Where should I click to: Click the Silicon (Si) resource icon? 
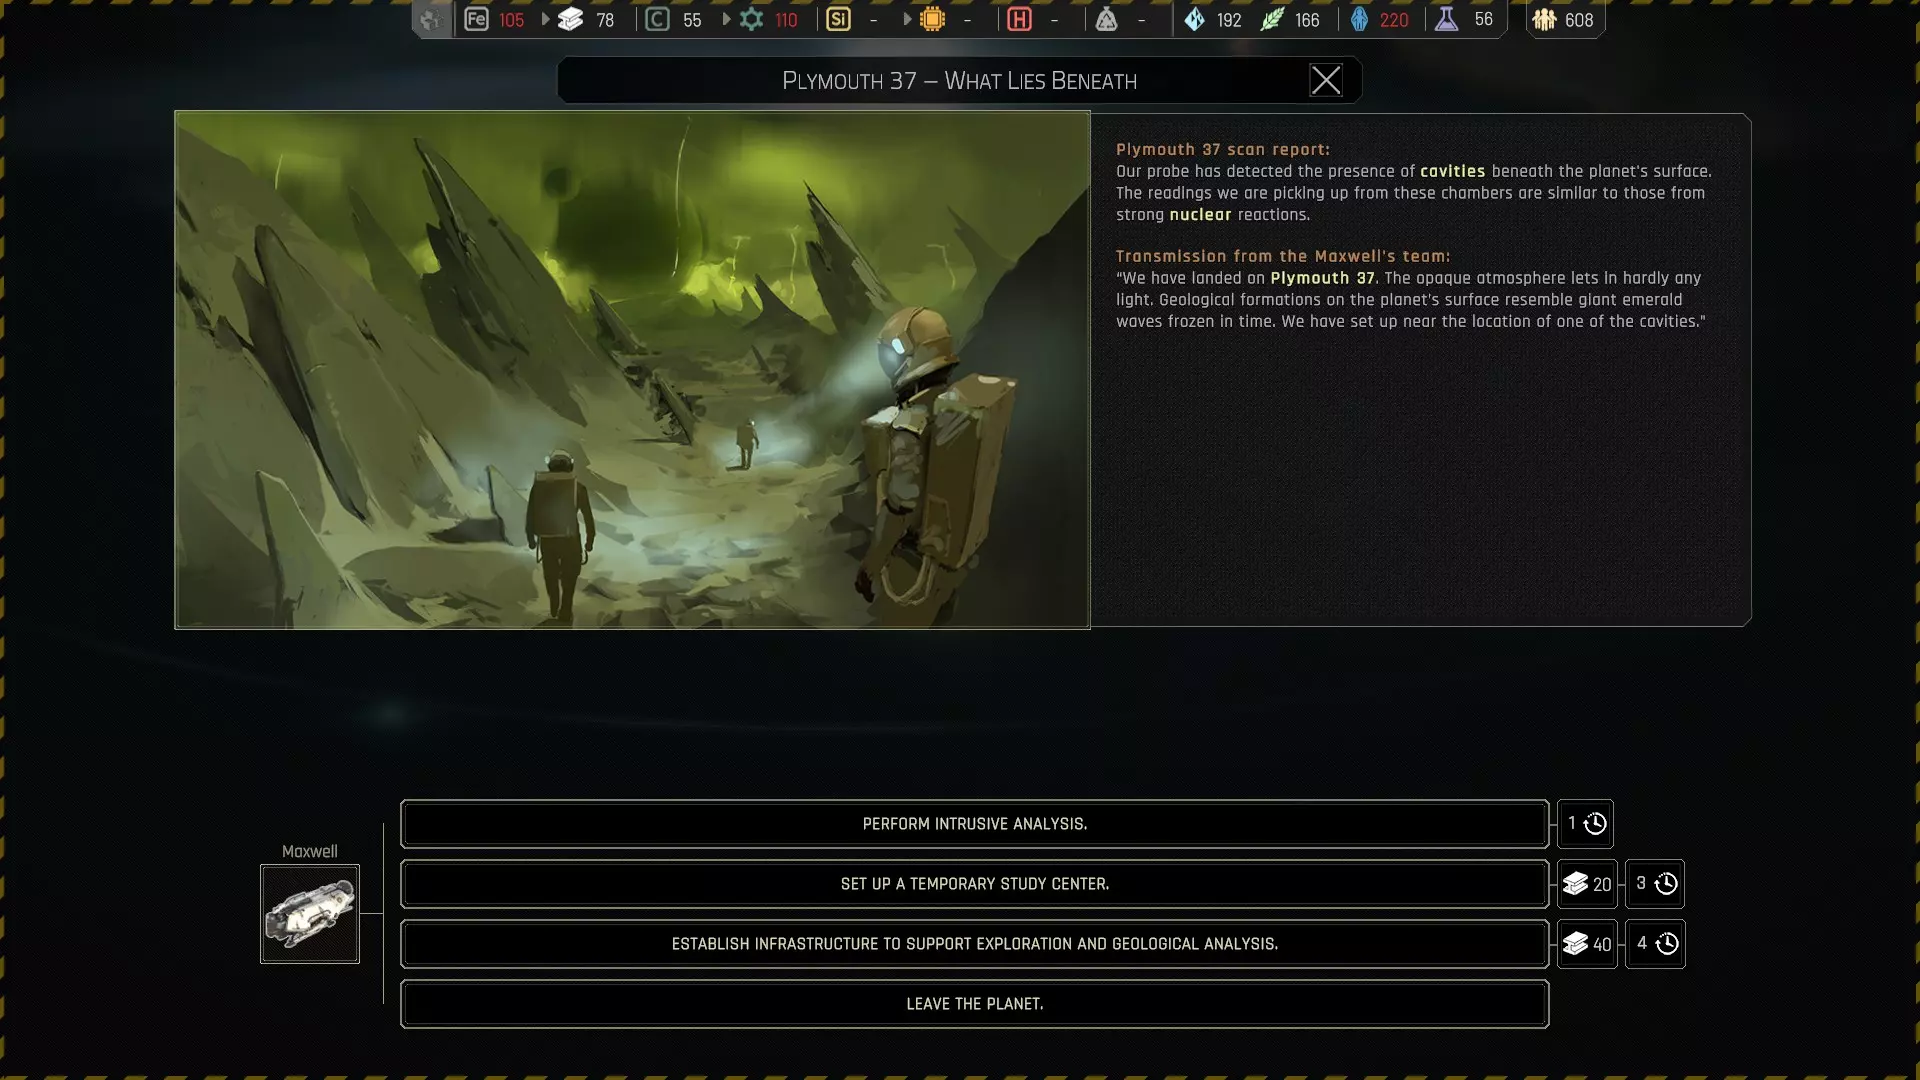[838, 19]
